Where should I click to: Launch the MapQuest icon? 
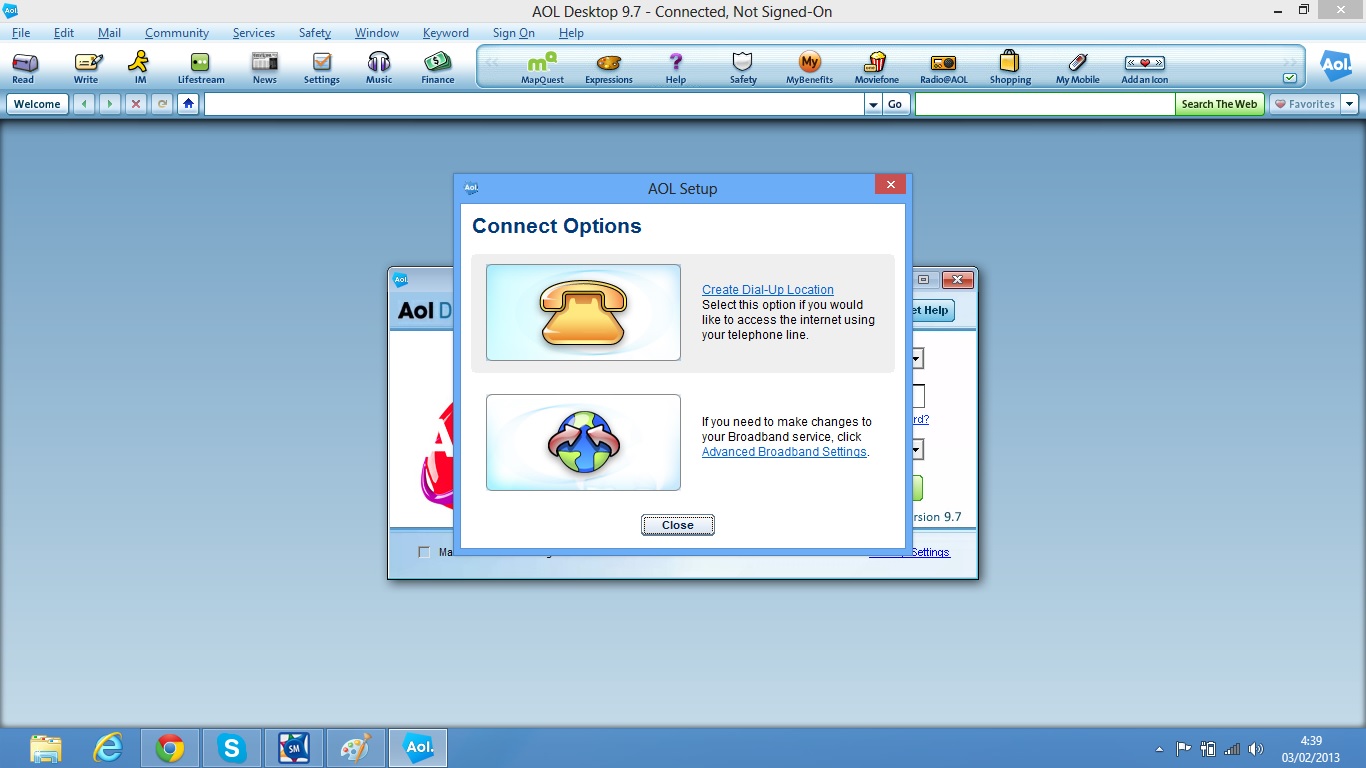pos(542,67)
